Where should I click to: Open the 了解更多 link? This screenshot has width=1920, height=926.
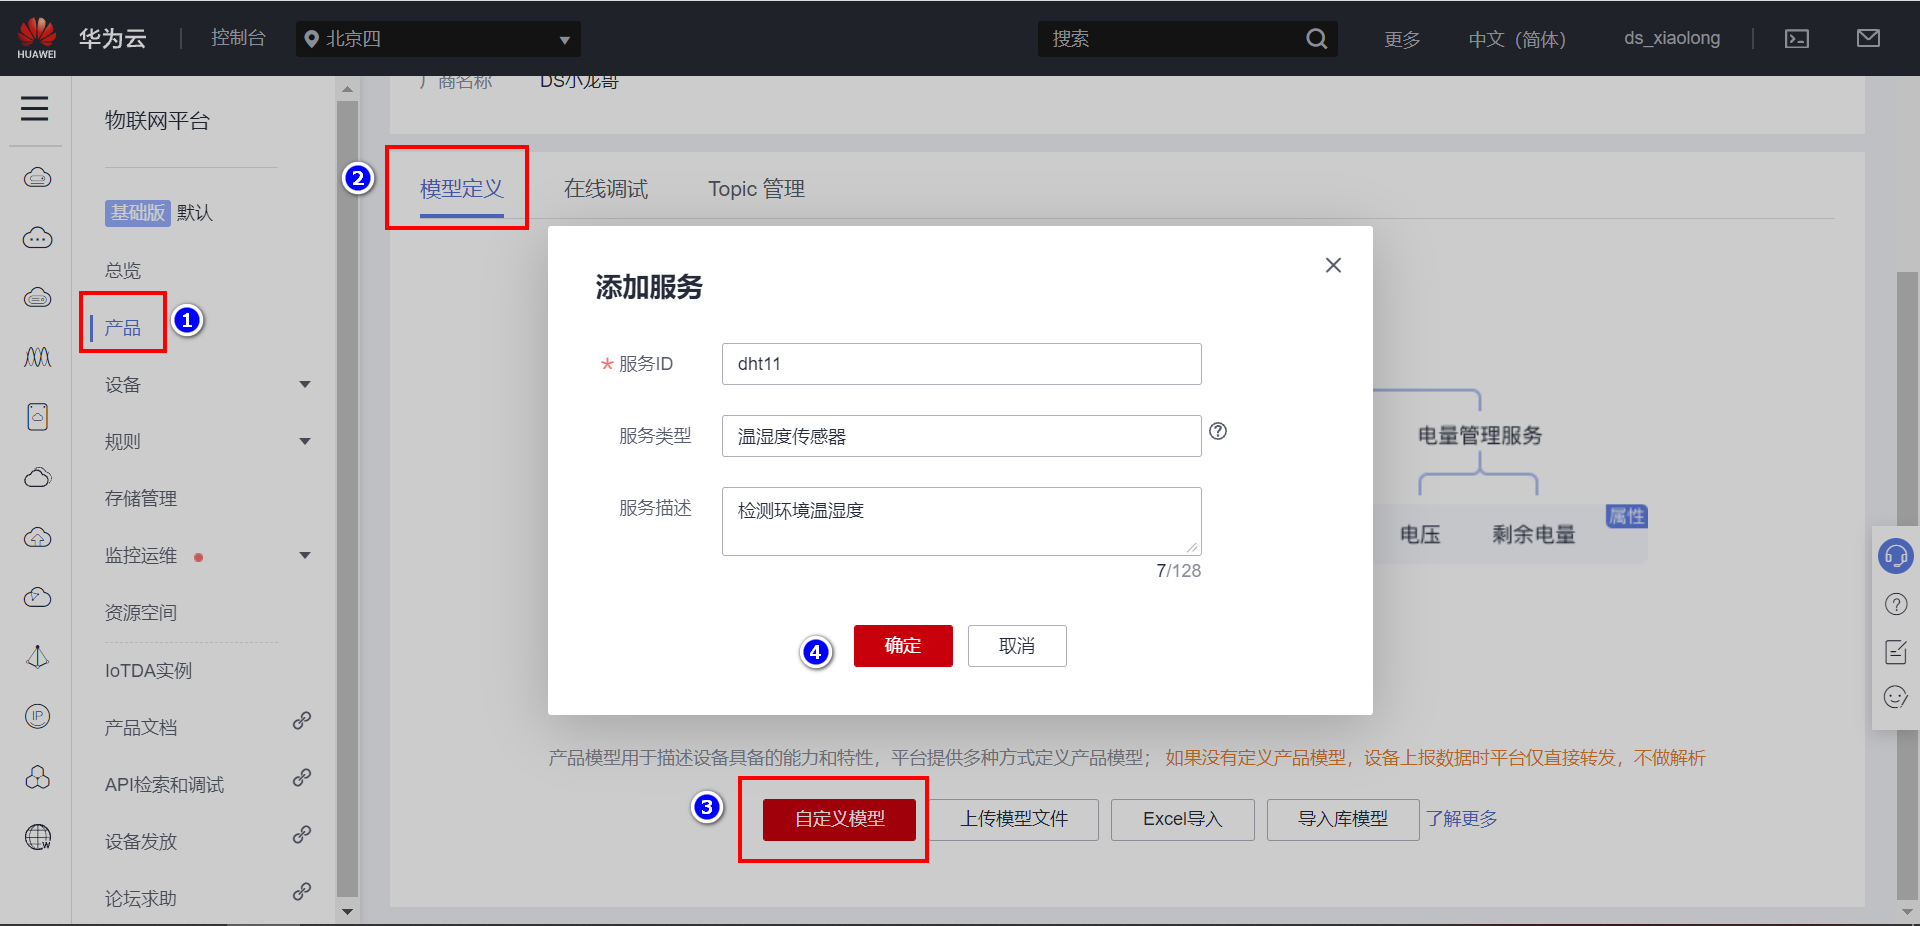1462,819
